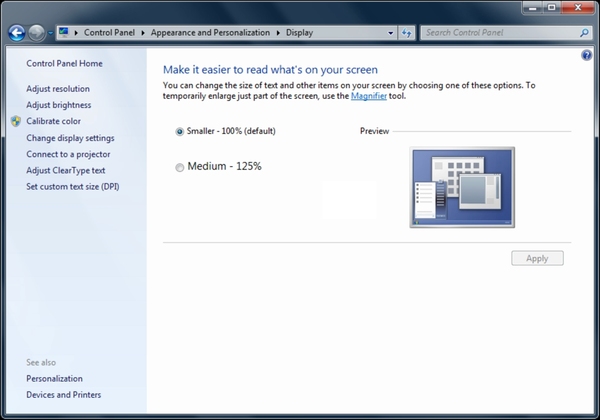Open Help via blue question mark icon
The height and width of the screenshot is (420, 600).
pyautogui.click(x=586, y=55)
